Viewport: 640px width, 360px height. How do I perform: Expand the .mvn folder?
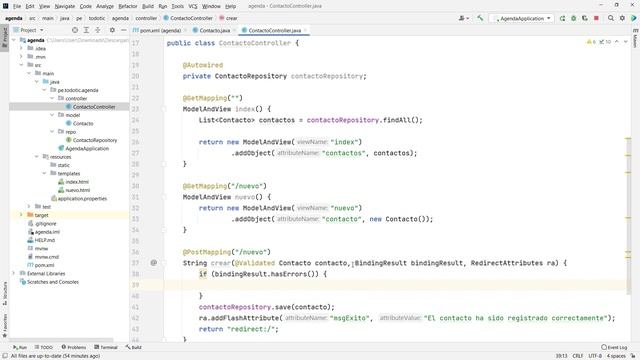point(22,57)
